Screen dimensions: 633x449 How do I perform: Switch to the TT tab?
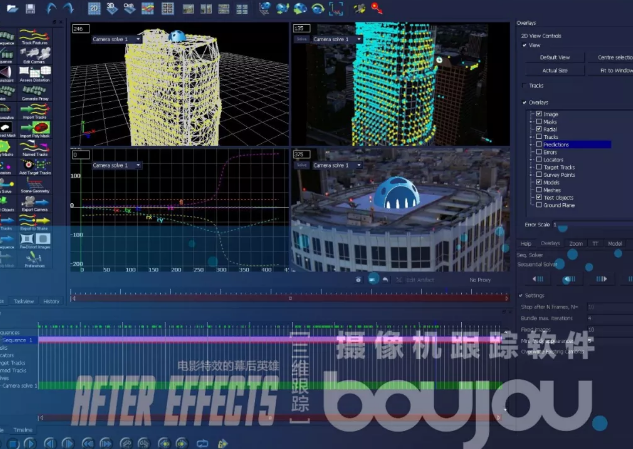(x=595, y=243)
